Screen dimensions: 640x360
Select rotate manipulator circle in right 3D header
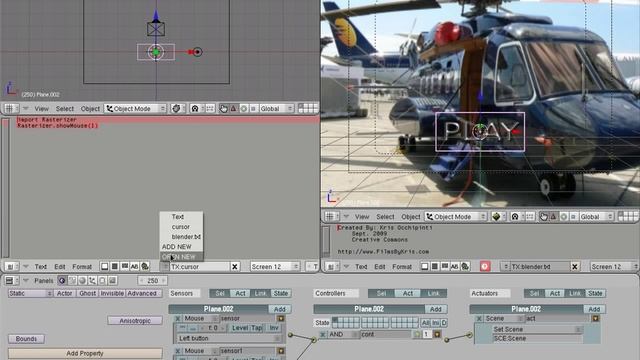[564, 216]
